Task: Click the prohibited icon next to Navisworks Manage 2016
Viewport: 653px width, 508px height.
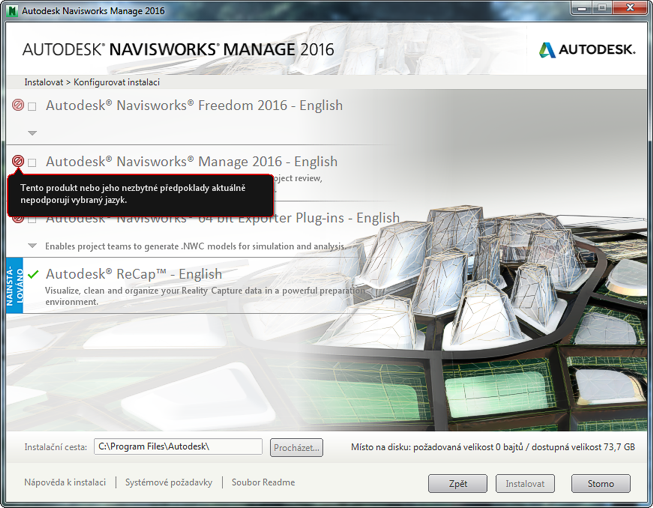Action: pyautogui.click(x=18, y=161)
